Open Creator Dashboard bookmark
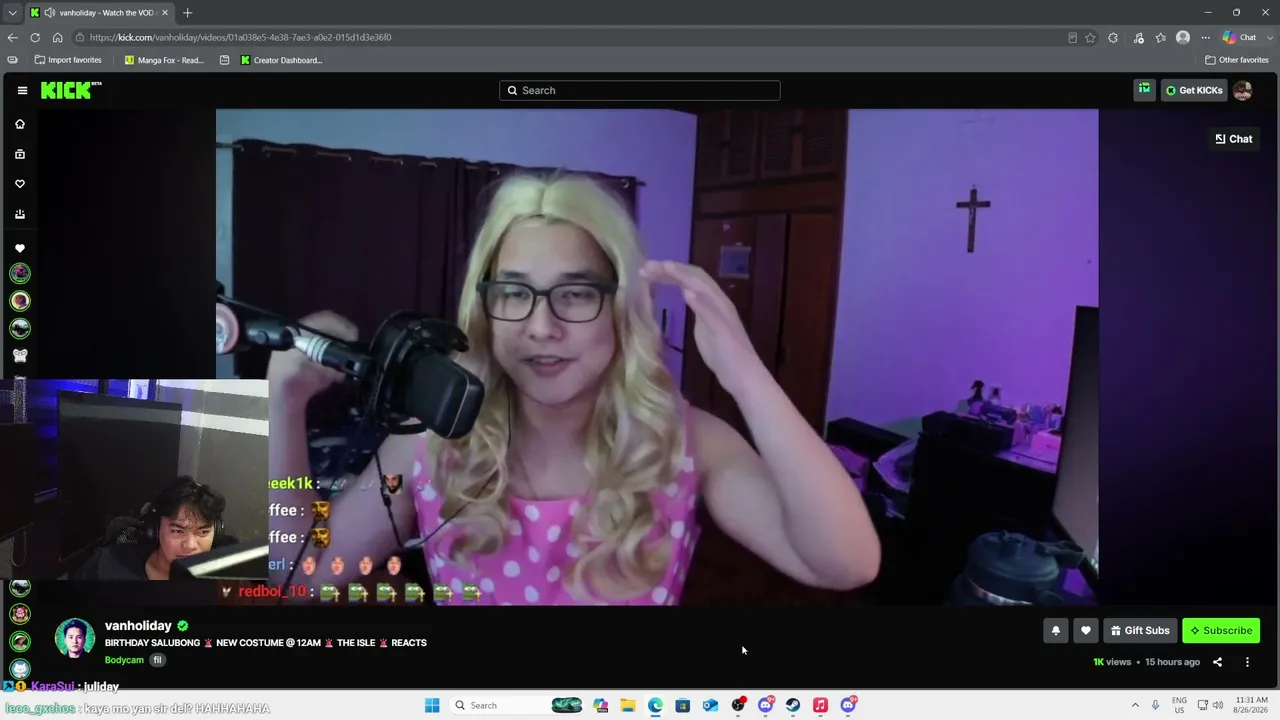This screenshot has width=1280, height=720. point(281,60)
